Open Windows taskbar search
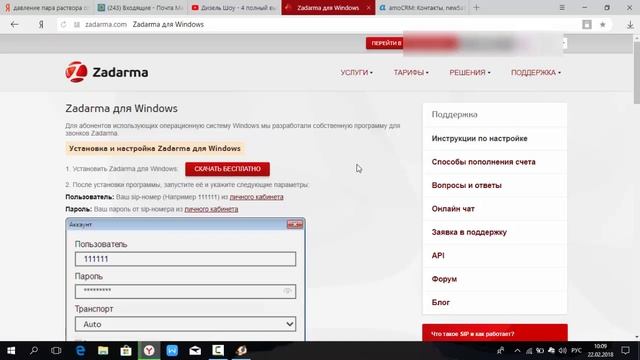 tap(34, 350)
